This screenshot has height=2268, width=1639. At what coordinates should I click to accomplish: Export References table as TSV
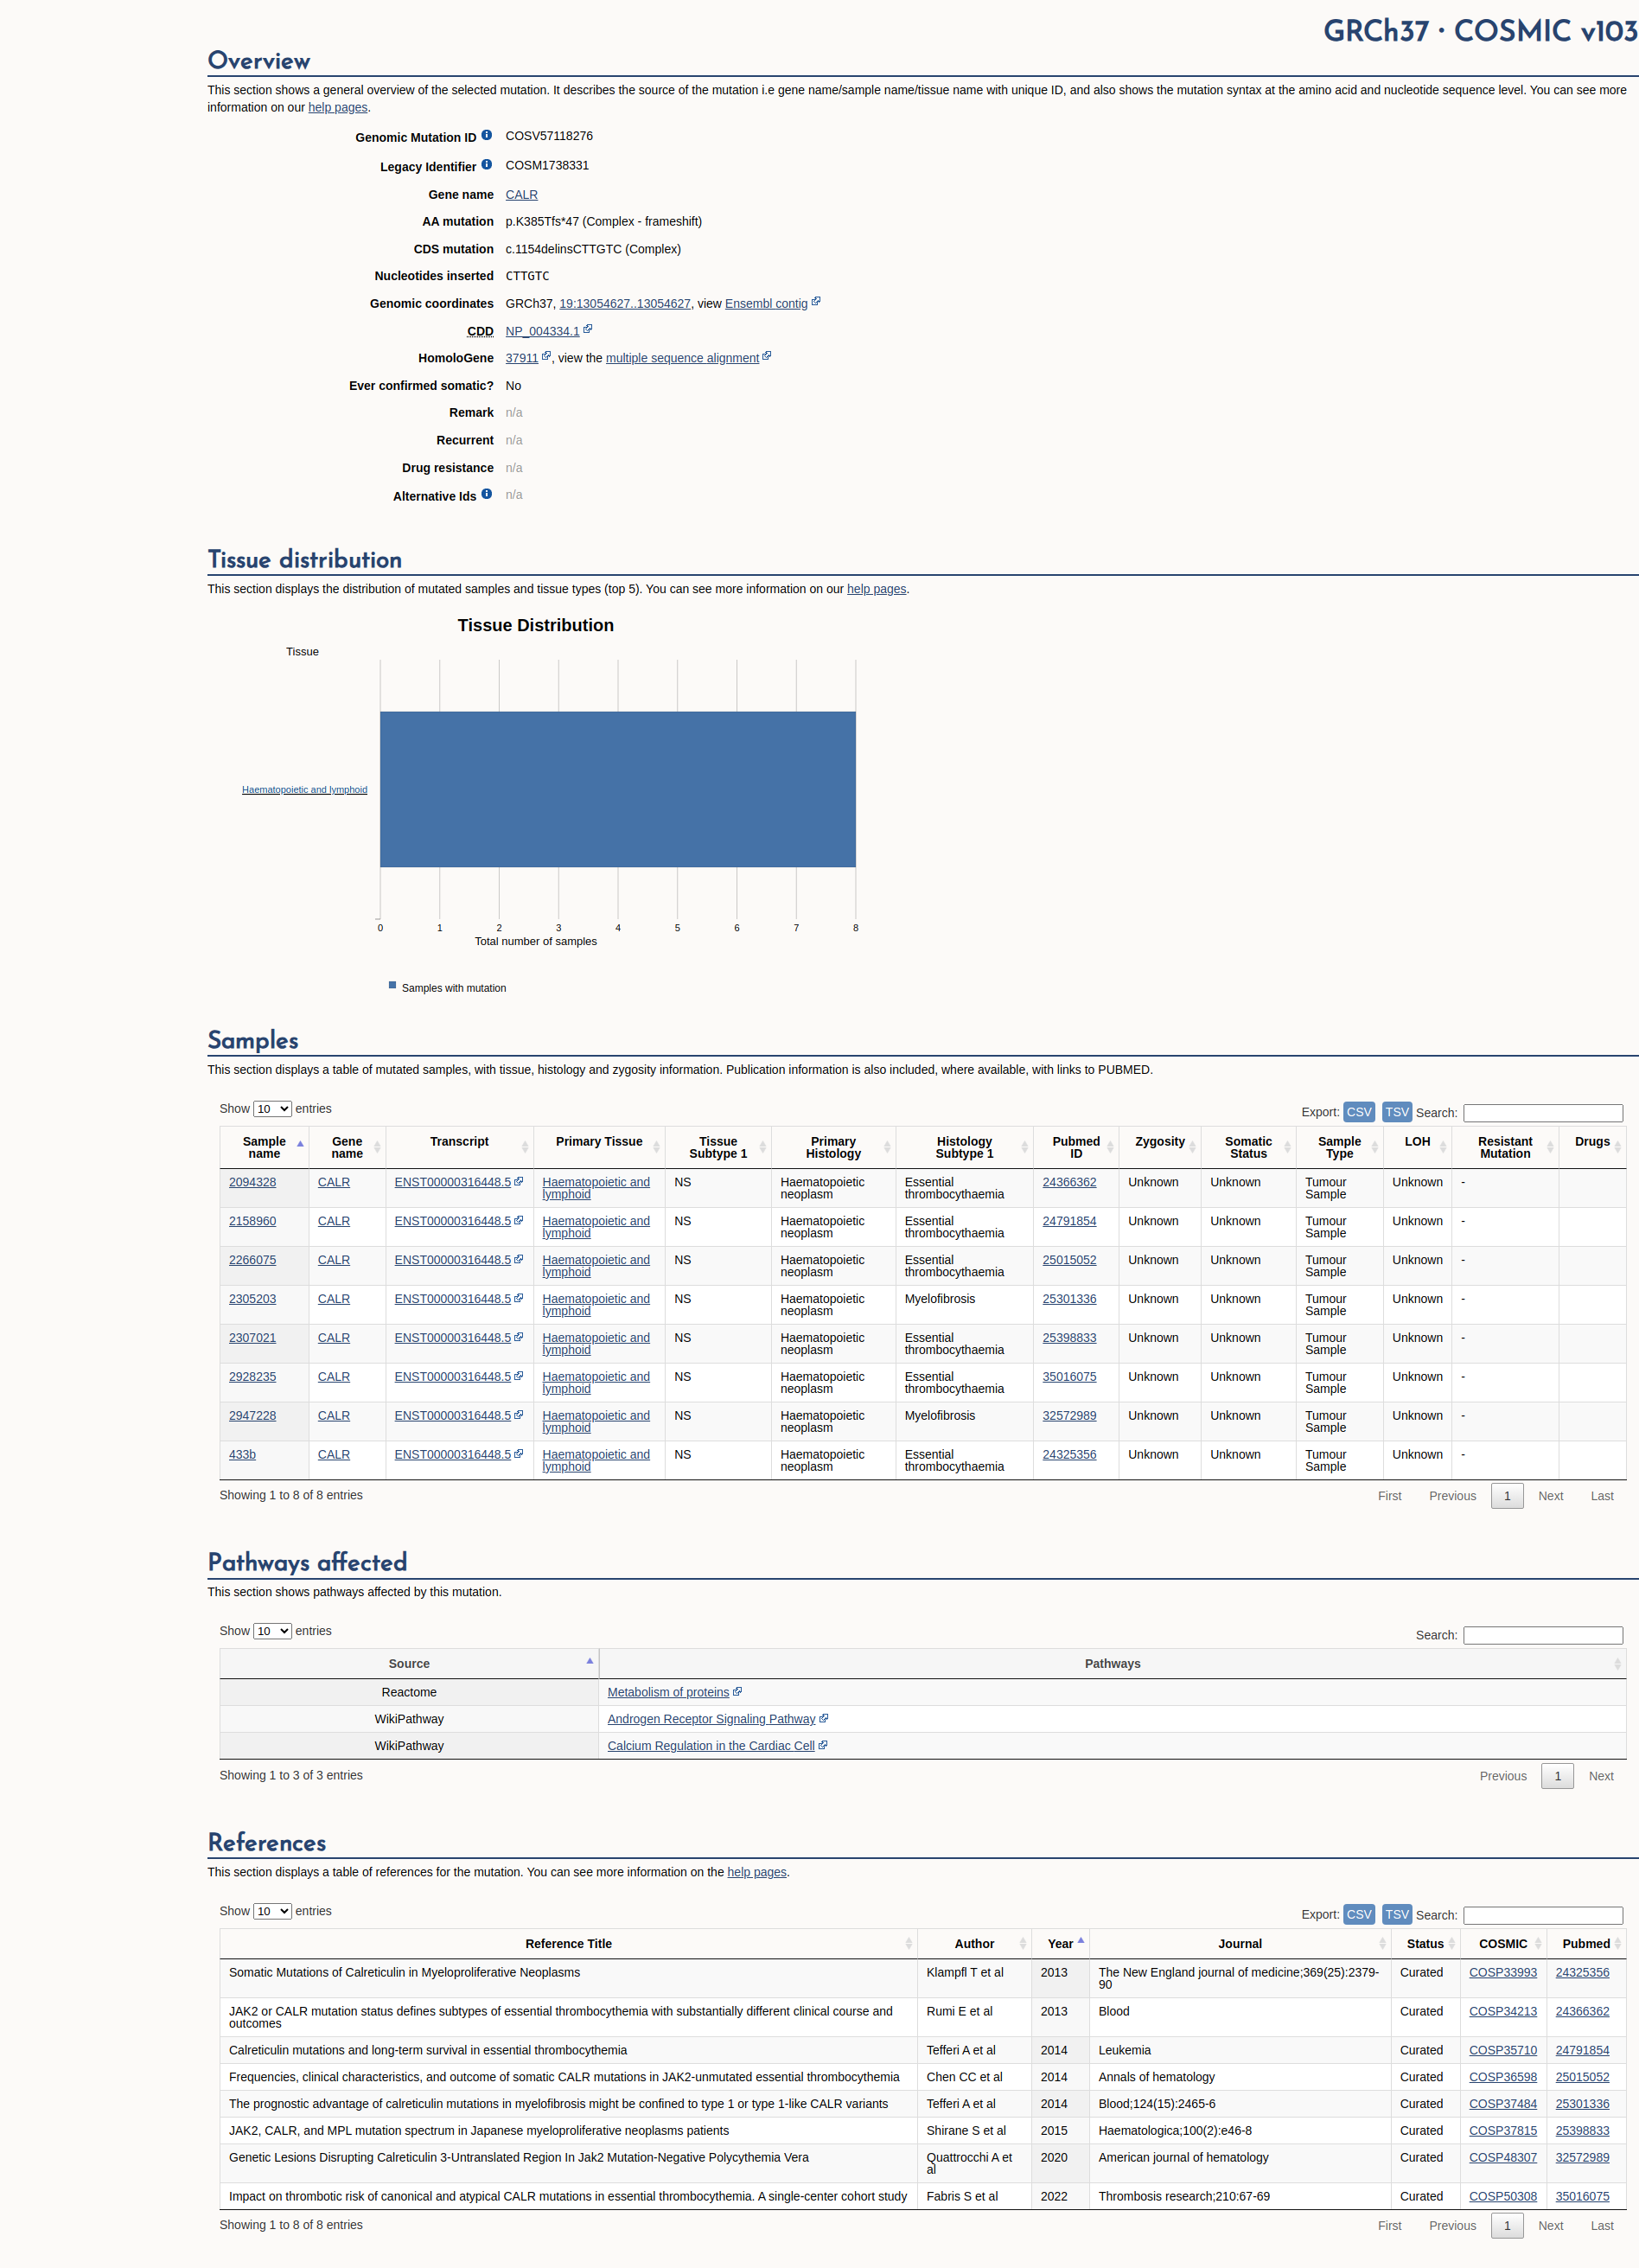[x=1397, y=1914]
